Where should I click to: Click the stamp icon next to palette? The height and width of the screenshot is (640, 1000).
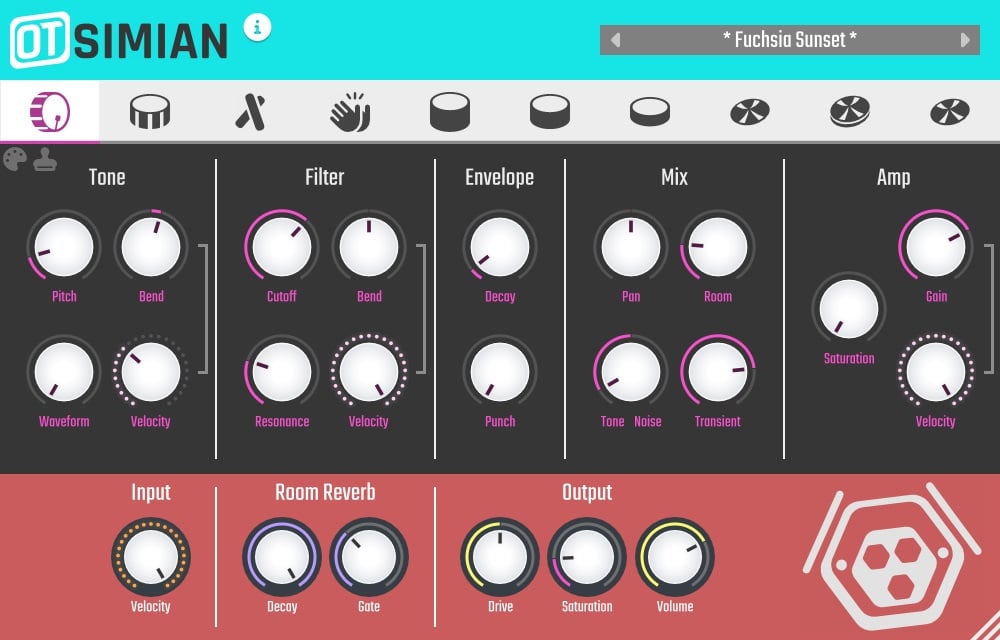click(x=45, y=159)
